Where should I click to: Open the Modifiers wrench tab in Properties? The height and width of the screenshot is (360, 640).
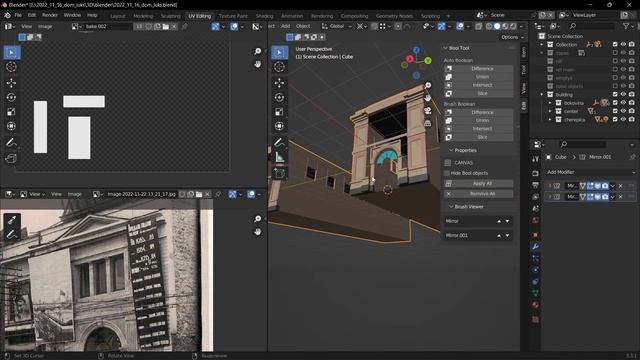click(x=536, y=247)
